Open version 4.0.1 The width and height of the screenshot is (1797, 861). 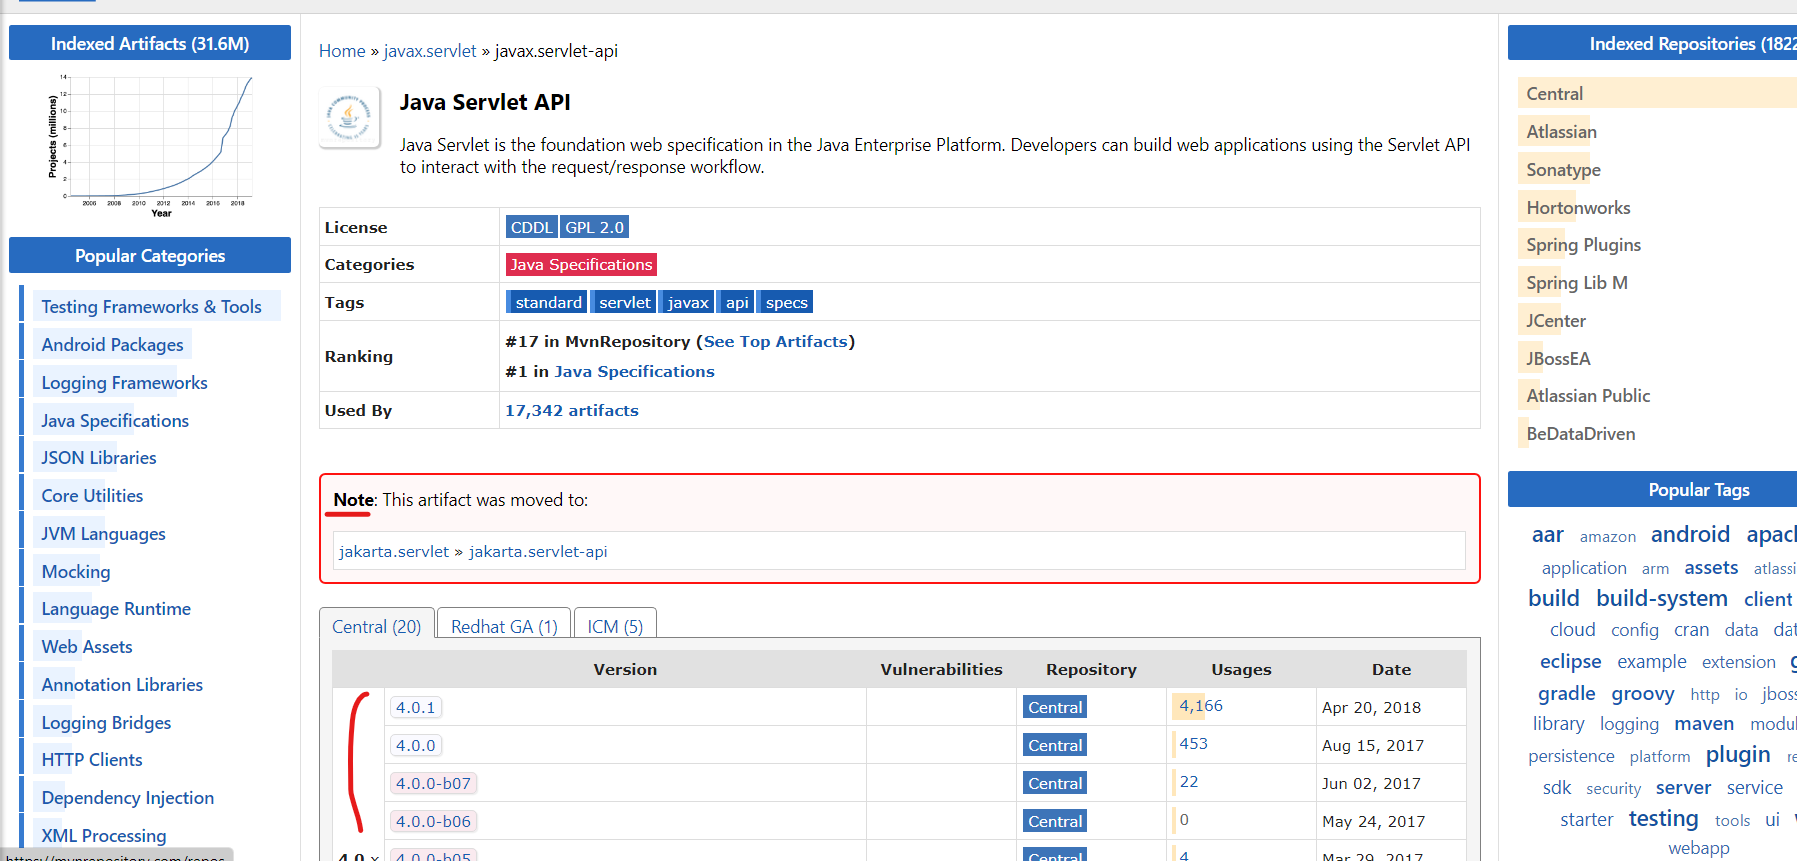pyautogui.click(x=416, y=708)
